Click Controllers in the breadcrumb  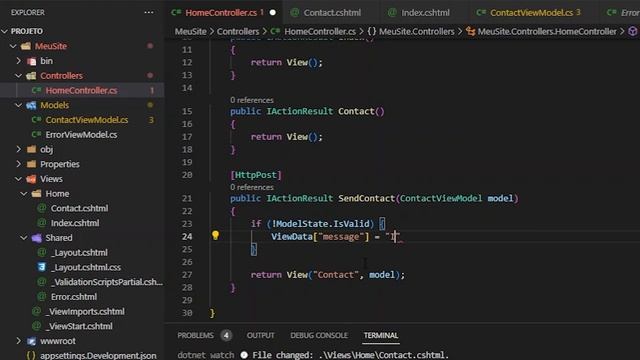pos(238,31)
